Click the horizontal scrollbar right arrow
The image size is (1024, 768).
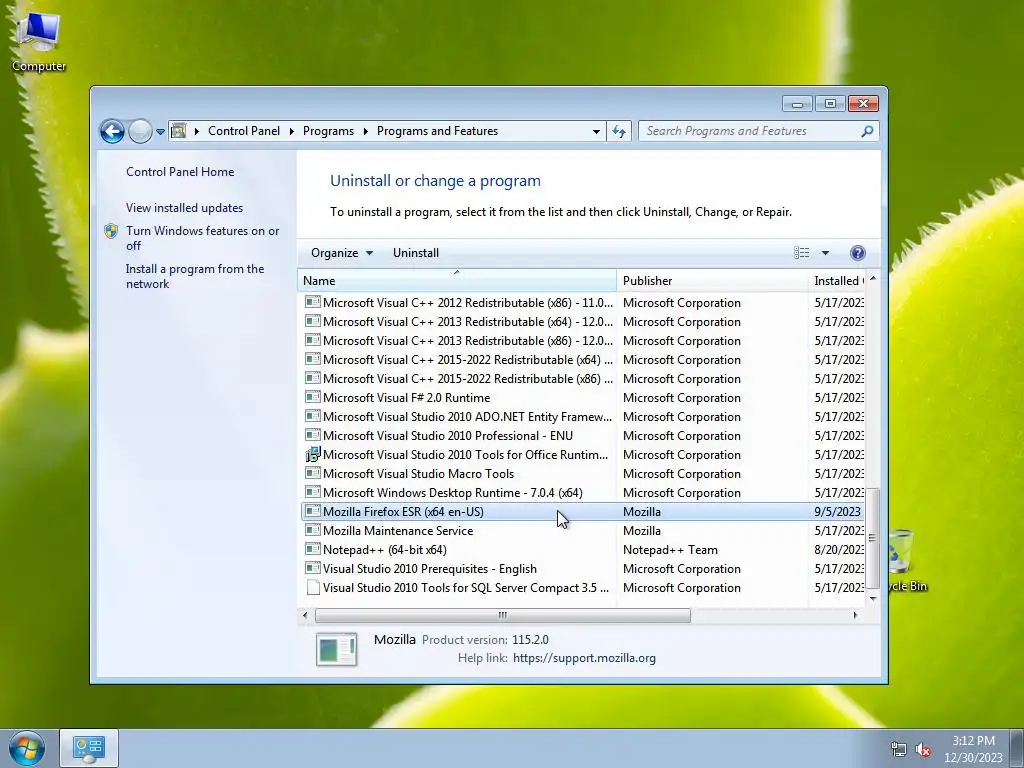(856, 615)
